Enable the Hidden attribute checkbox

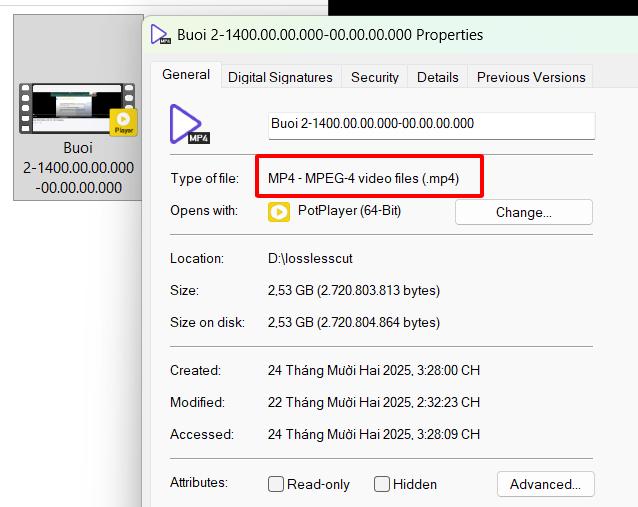coord(382,484)
